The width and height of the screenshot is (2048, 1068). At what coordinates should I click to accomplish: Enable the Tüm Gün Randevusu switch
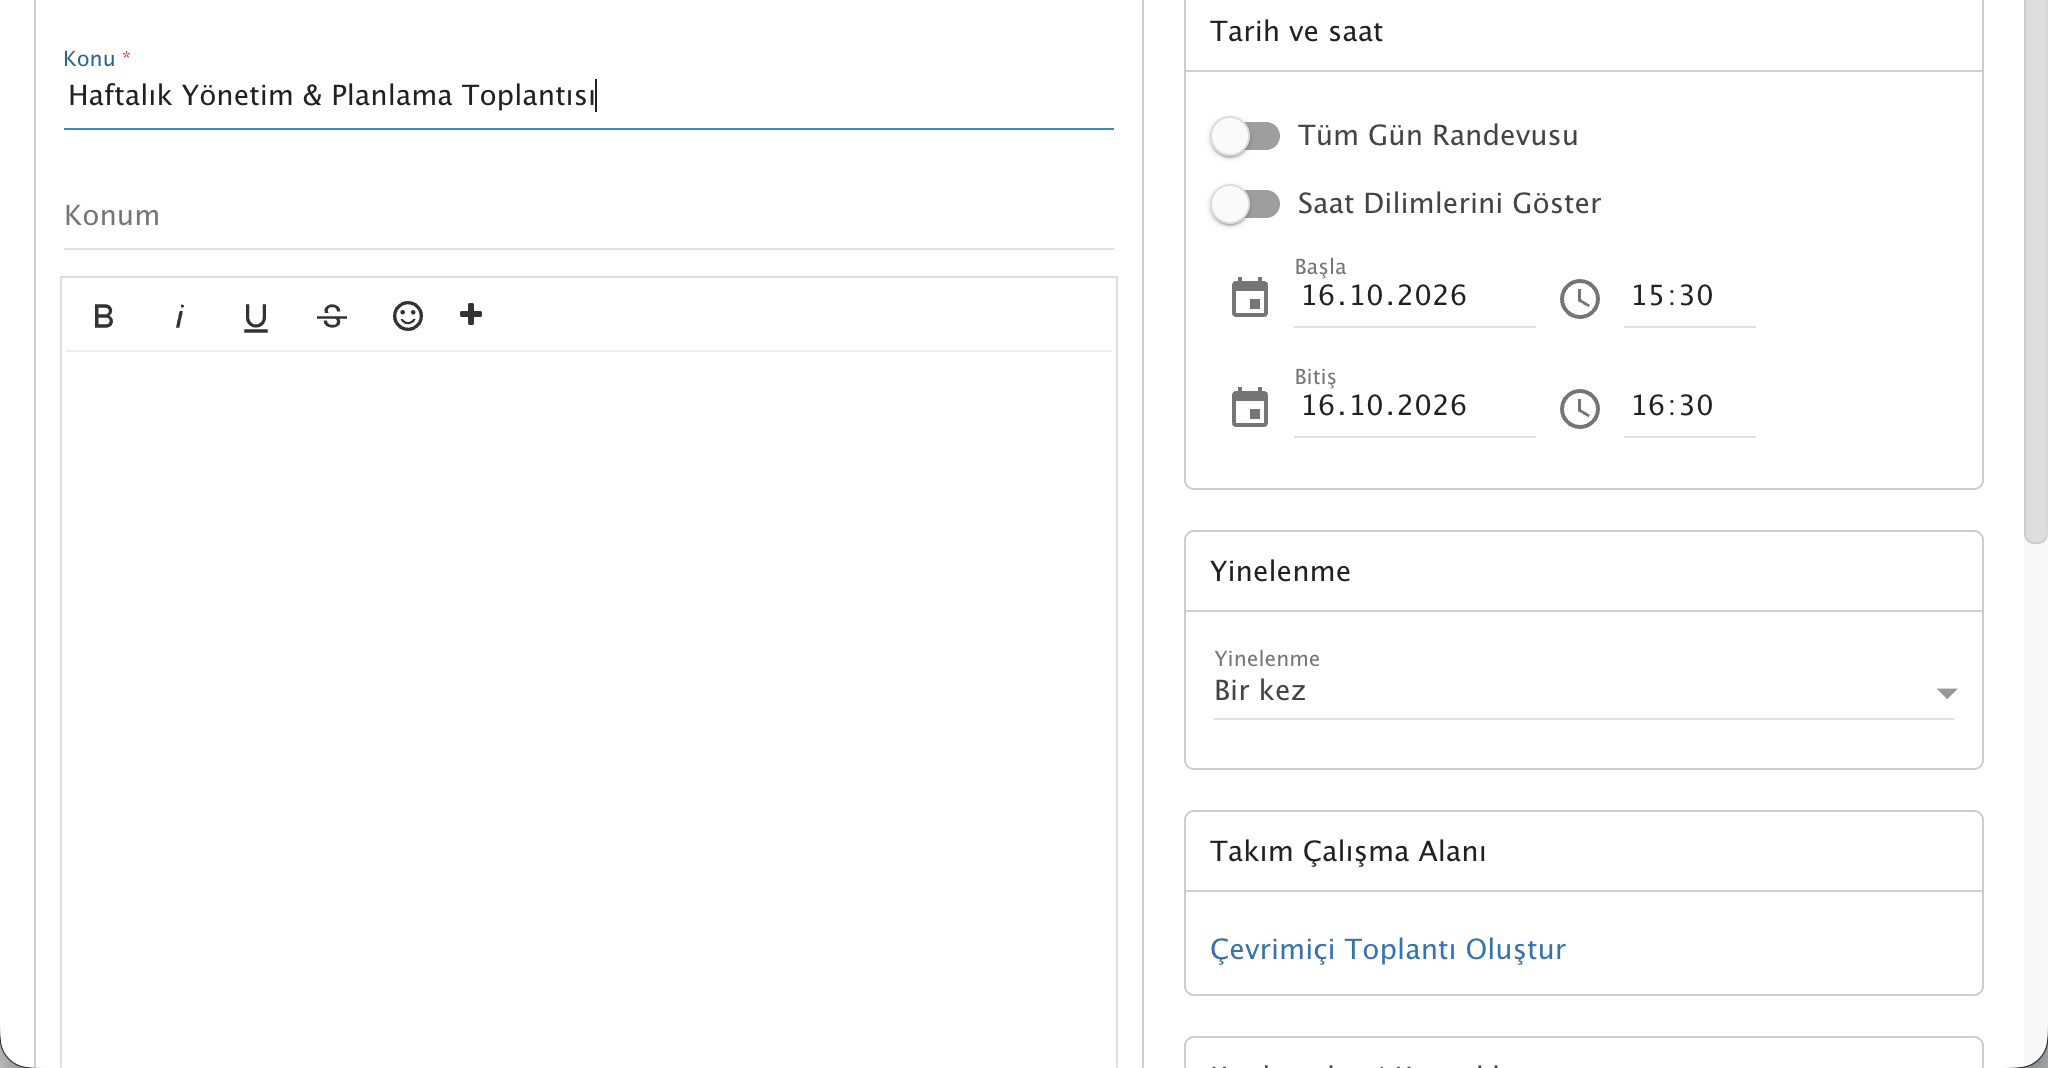point(1245,136)
